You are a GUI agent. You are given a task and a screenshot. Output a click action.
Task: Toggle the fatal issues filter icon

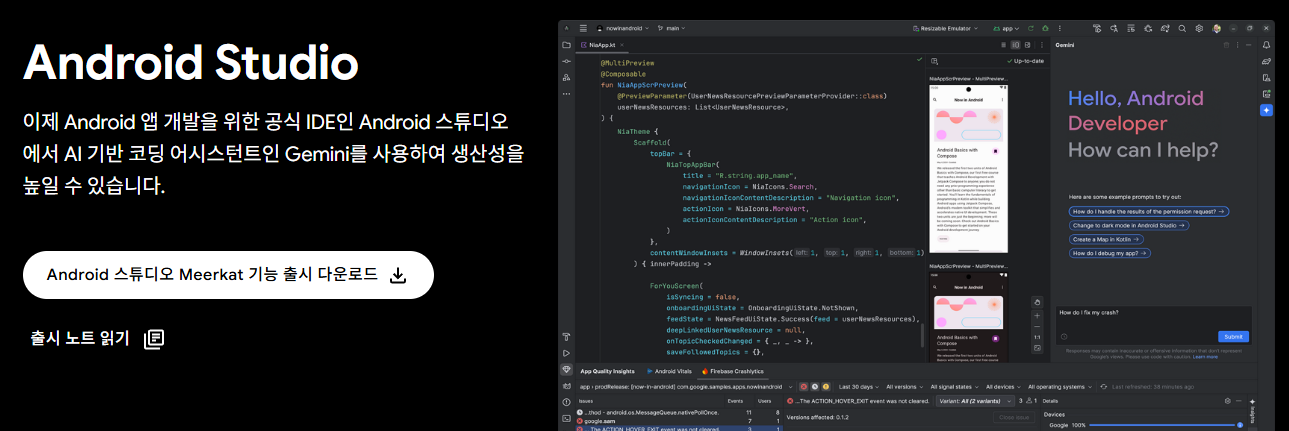coord(803,386)
